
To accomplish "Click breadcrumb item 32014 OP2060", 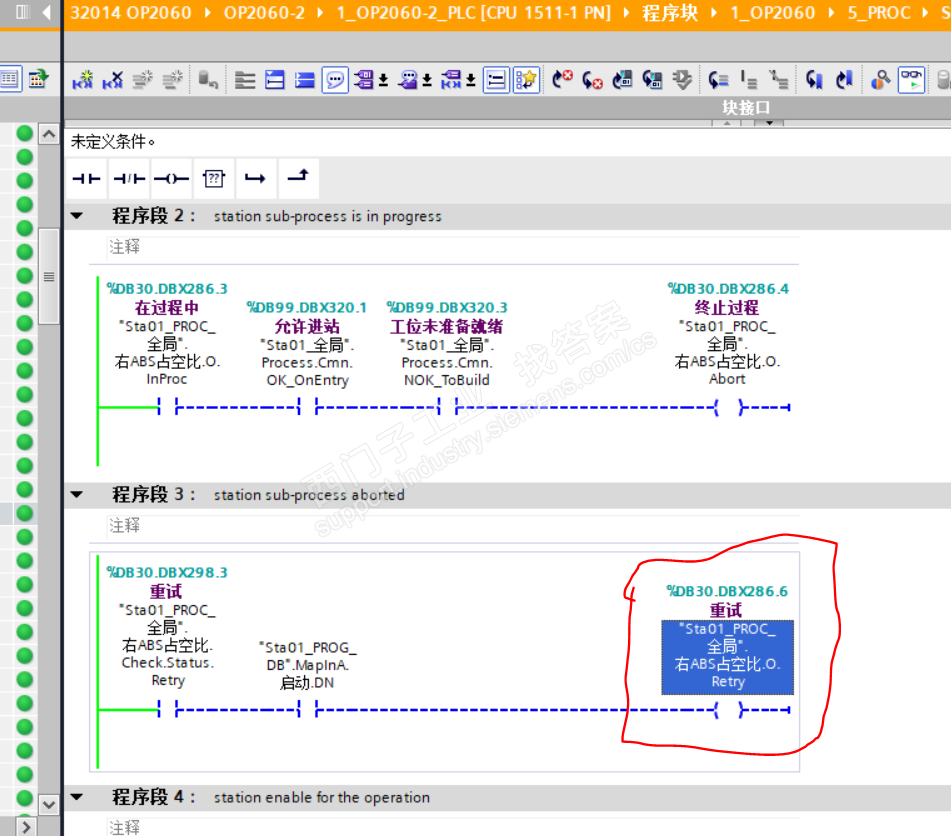I will pyautogui.click(x=131, y=13).
